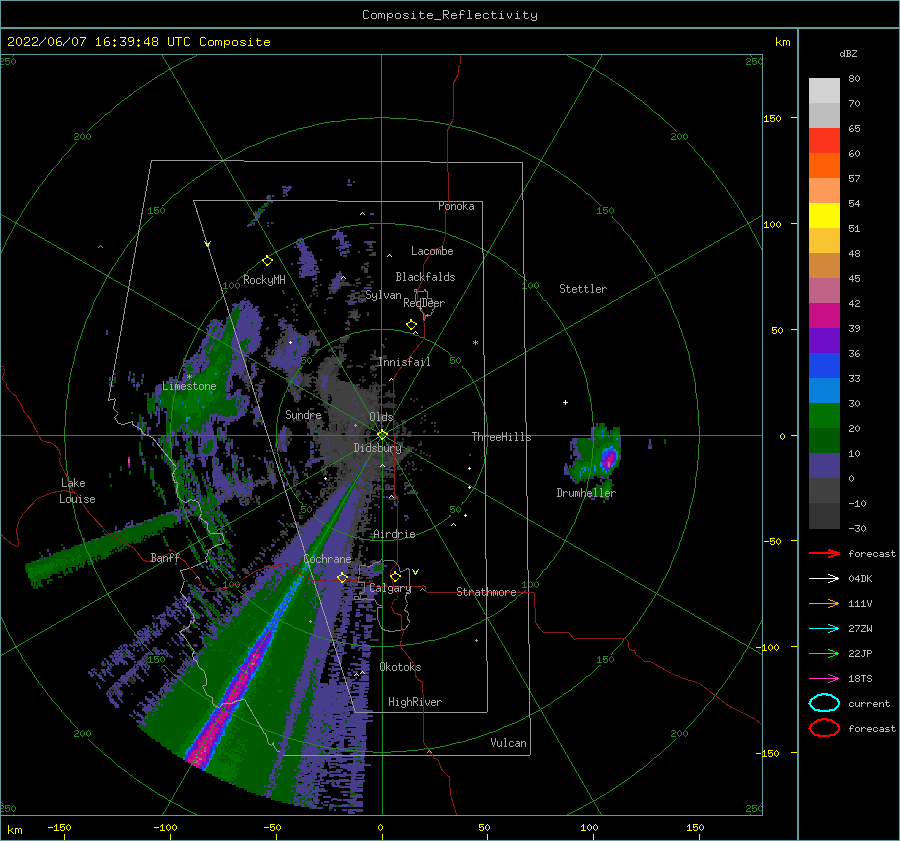Click the Olds city label
Screen dimensions: 900x841
tap(381, 417)
